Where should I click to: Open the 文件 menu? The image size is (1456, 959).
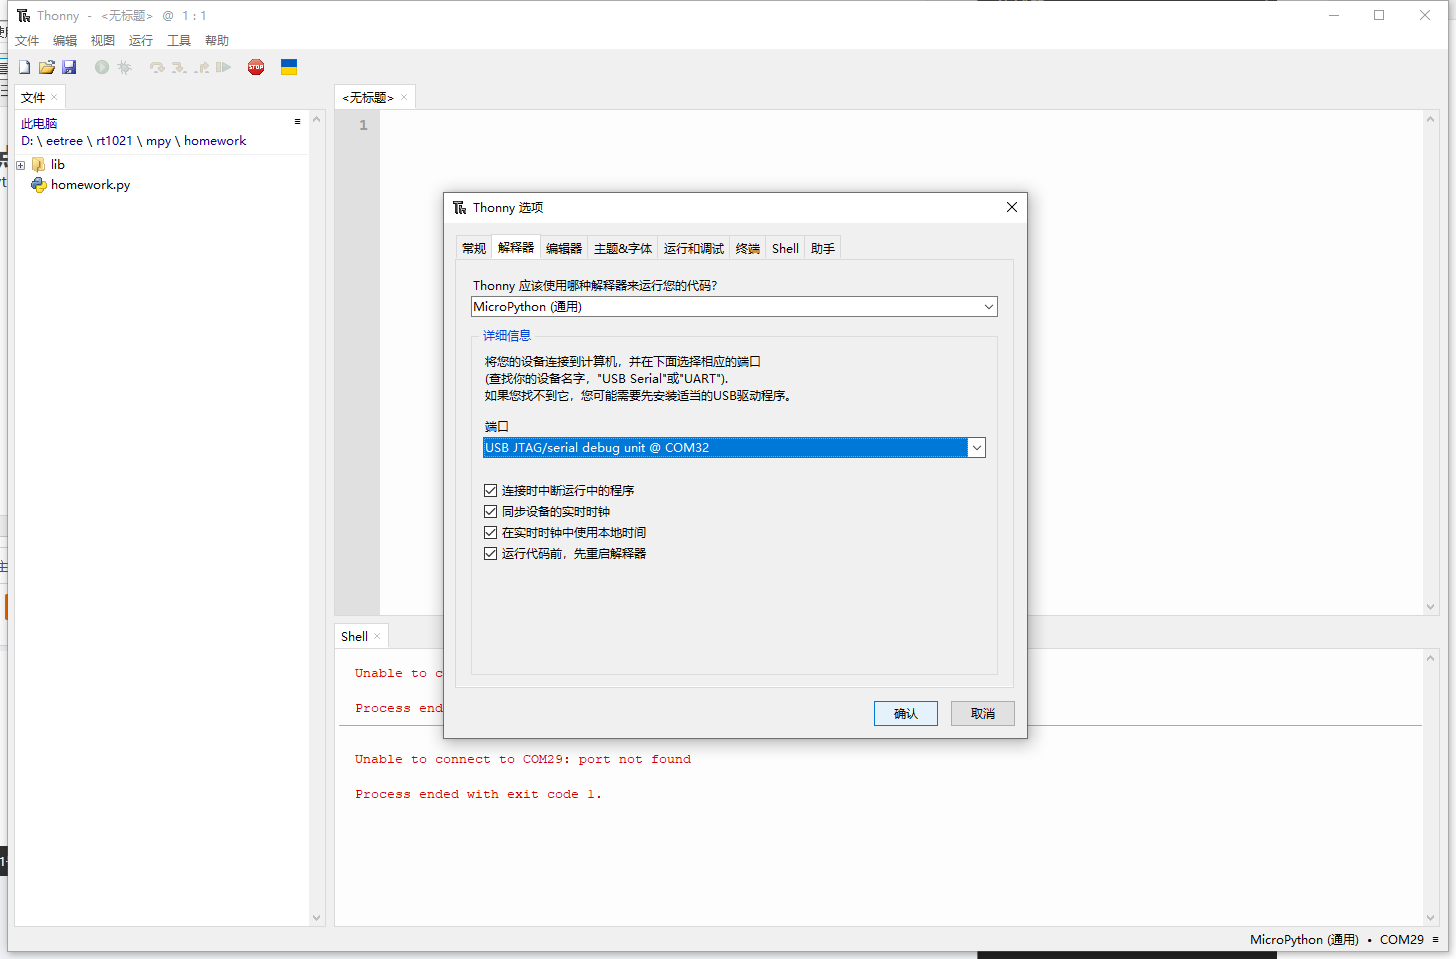click(27, 40)
